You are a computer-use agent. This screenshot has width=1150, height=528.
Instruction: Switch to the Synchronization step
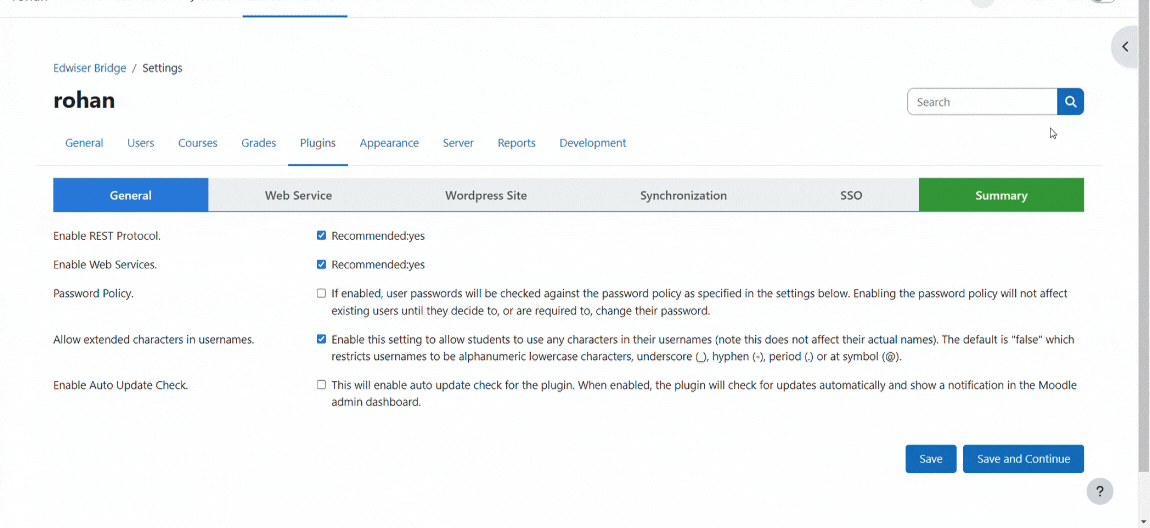[684, 195]
